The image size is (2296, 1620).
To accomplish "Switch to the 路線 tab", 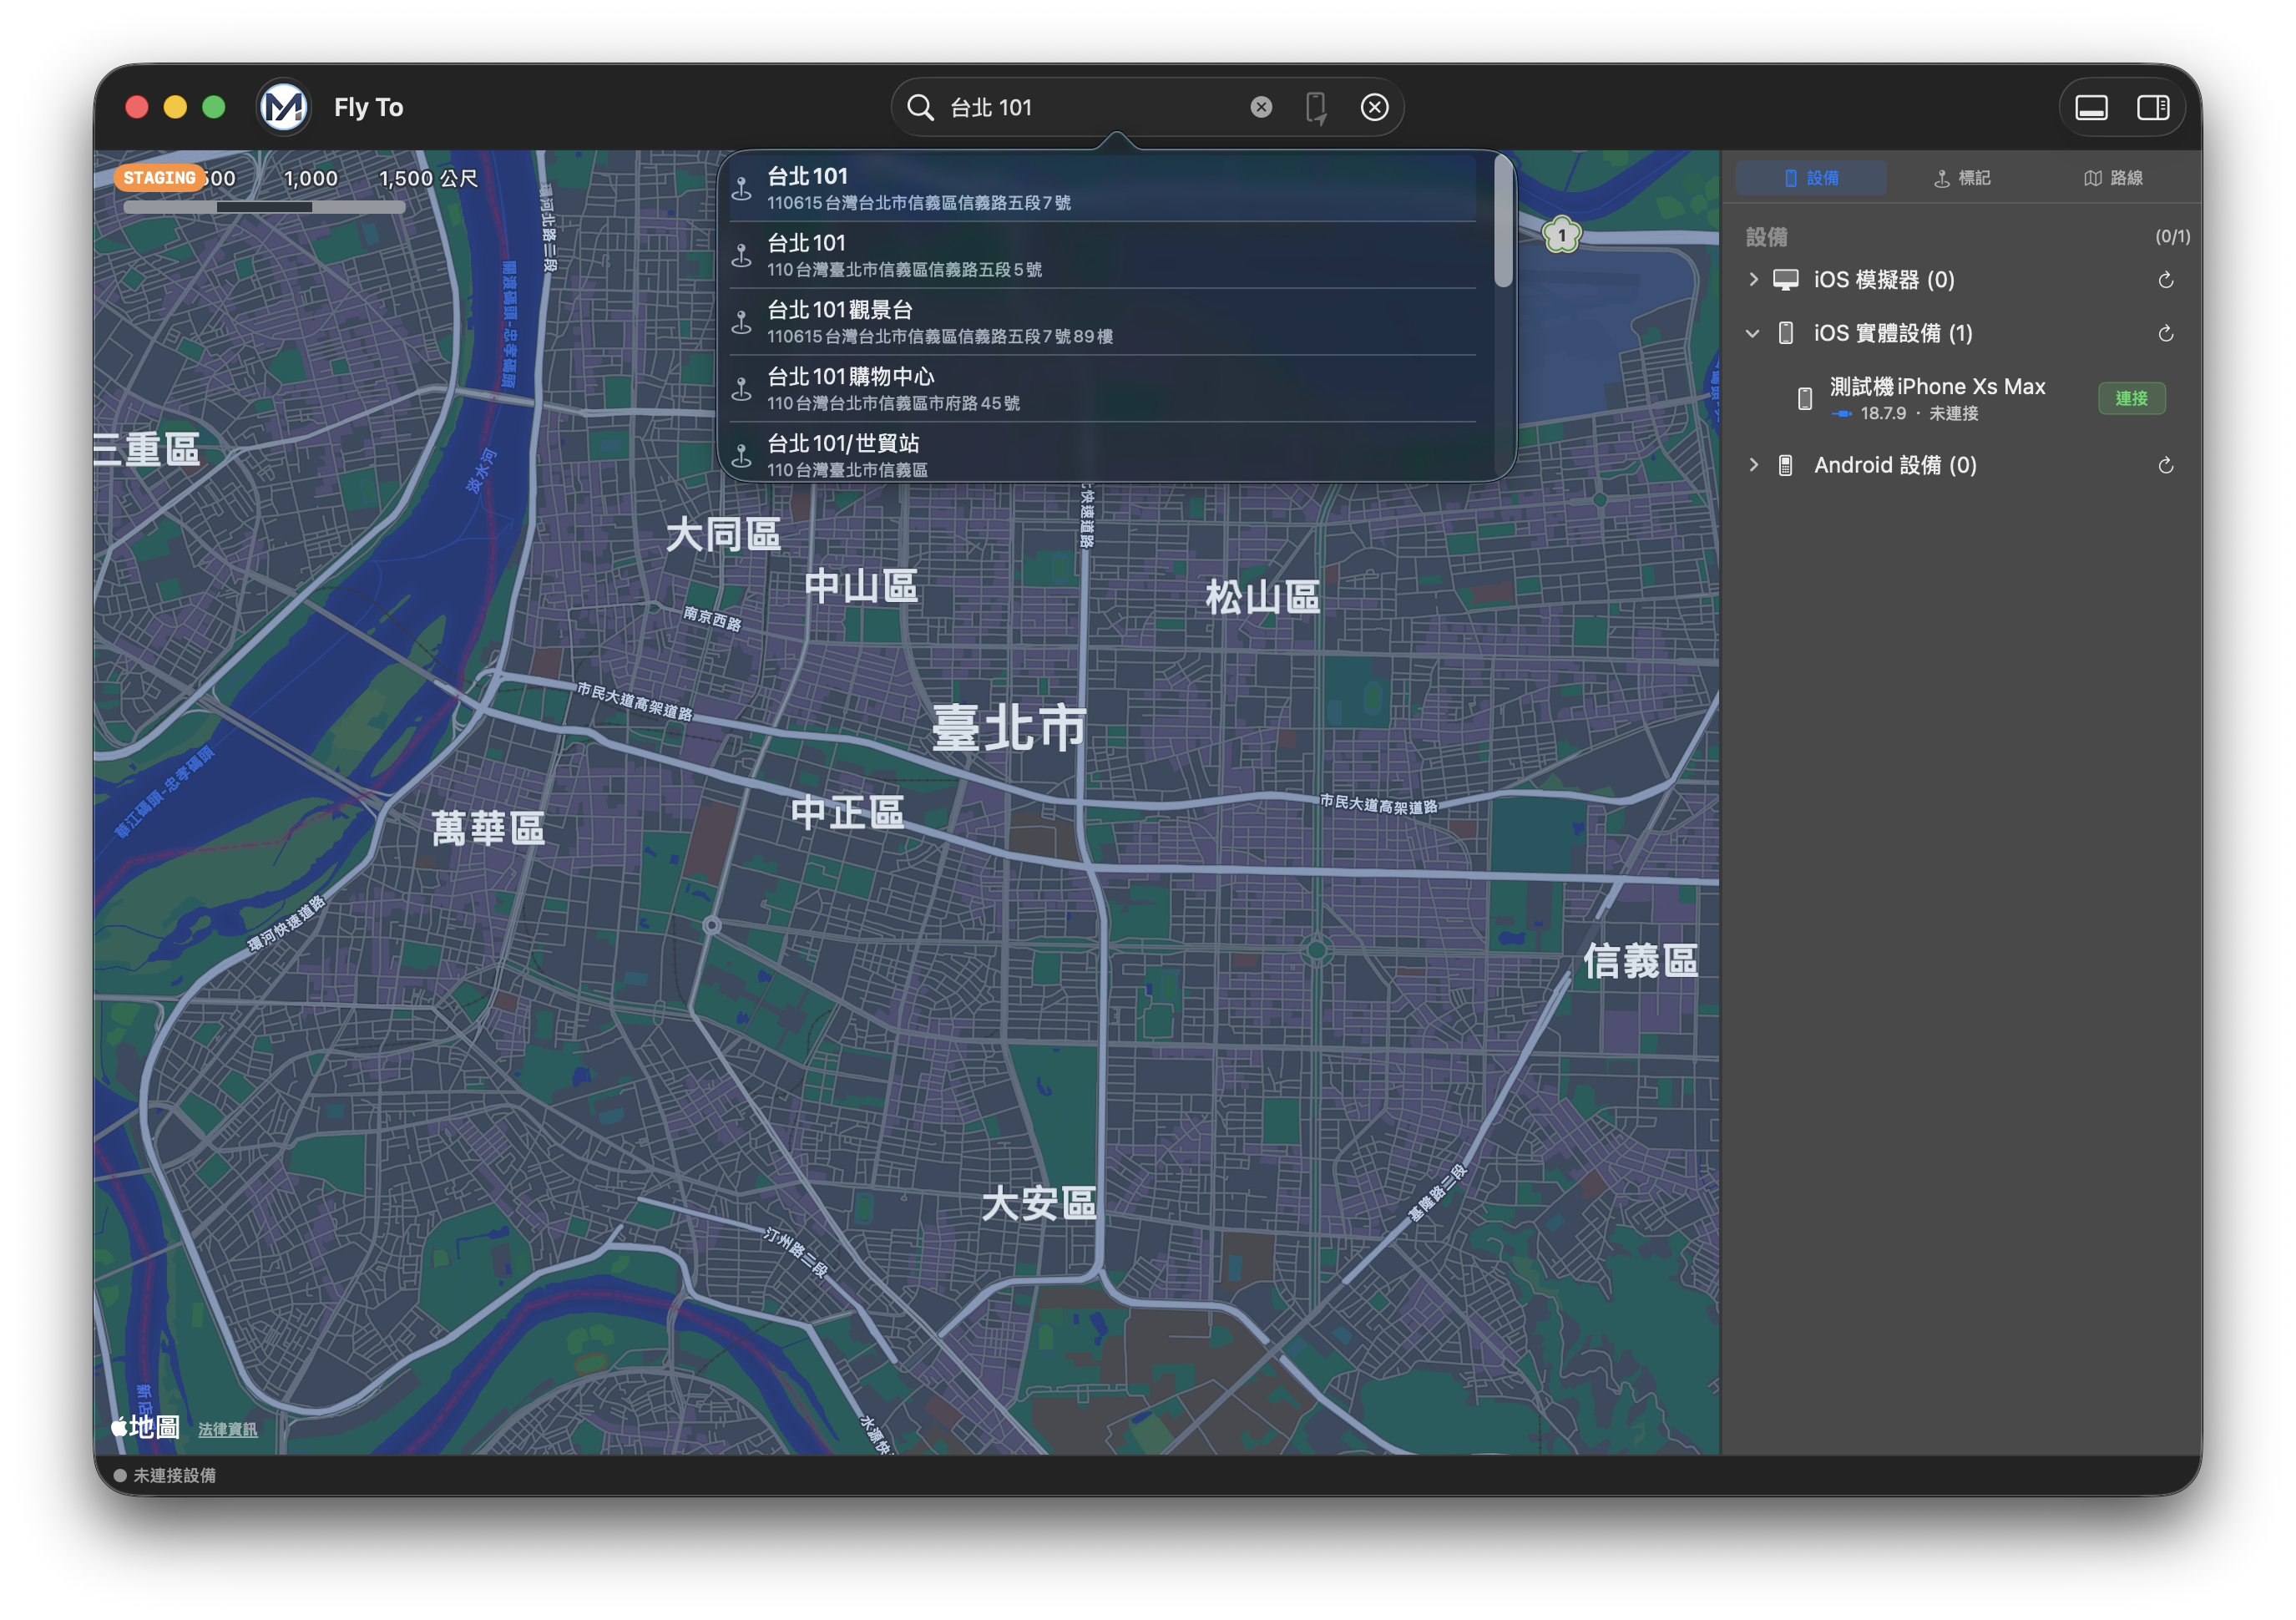I will (x=2112, y=178).
